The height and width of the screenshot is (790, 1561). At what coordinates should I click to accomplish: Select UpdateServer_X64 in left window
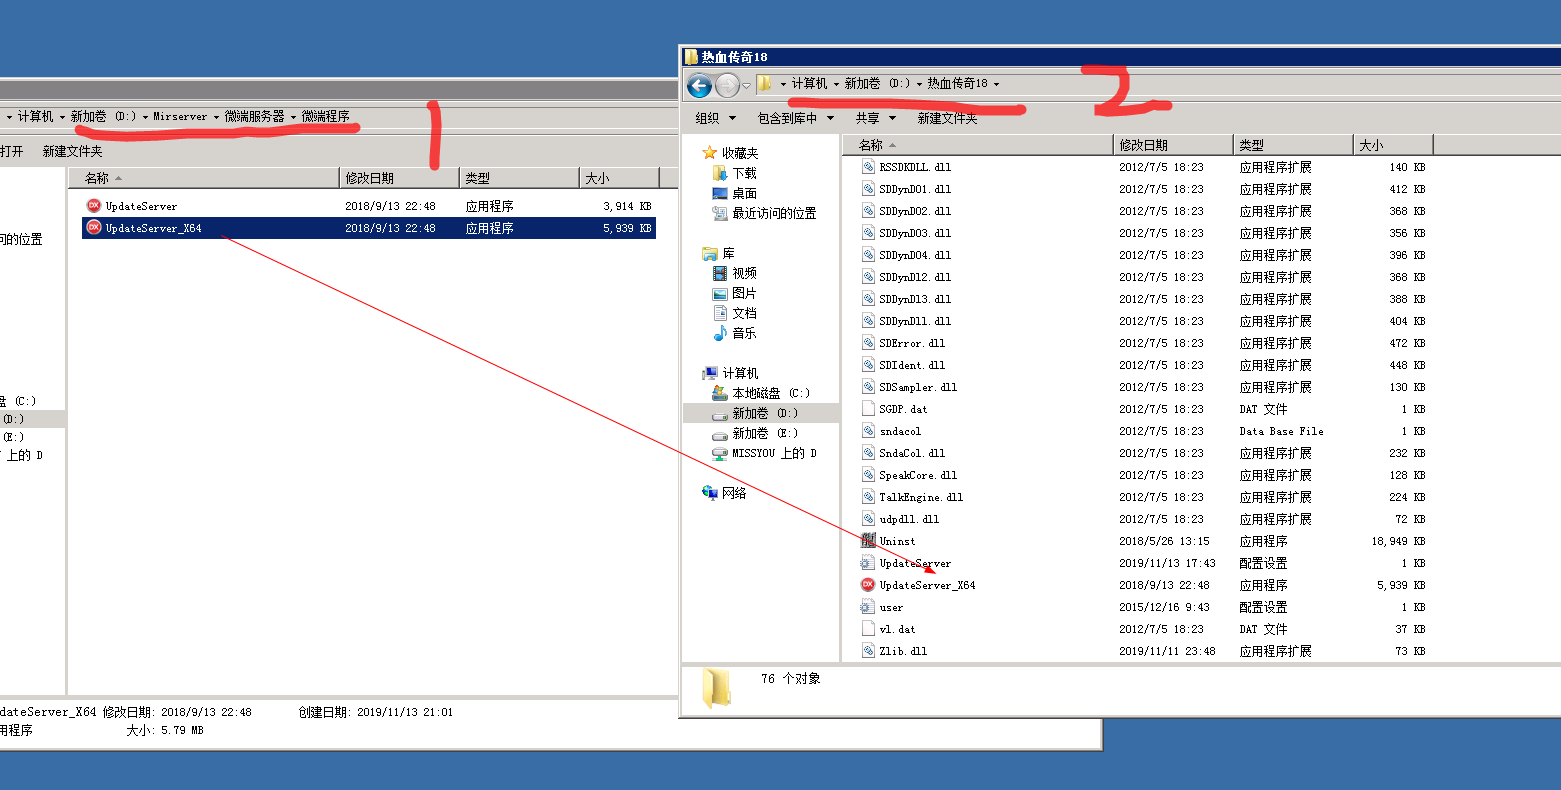coord(153,228)
